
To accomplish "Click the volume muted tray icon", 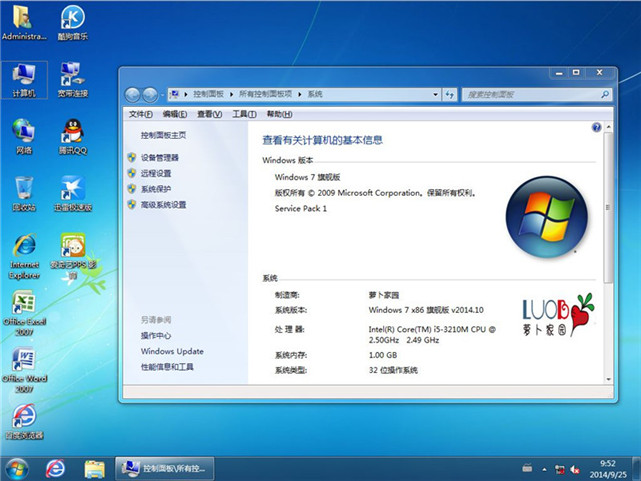I will [575, 469].
